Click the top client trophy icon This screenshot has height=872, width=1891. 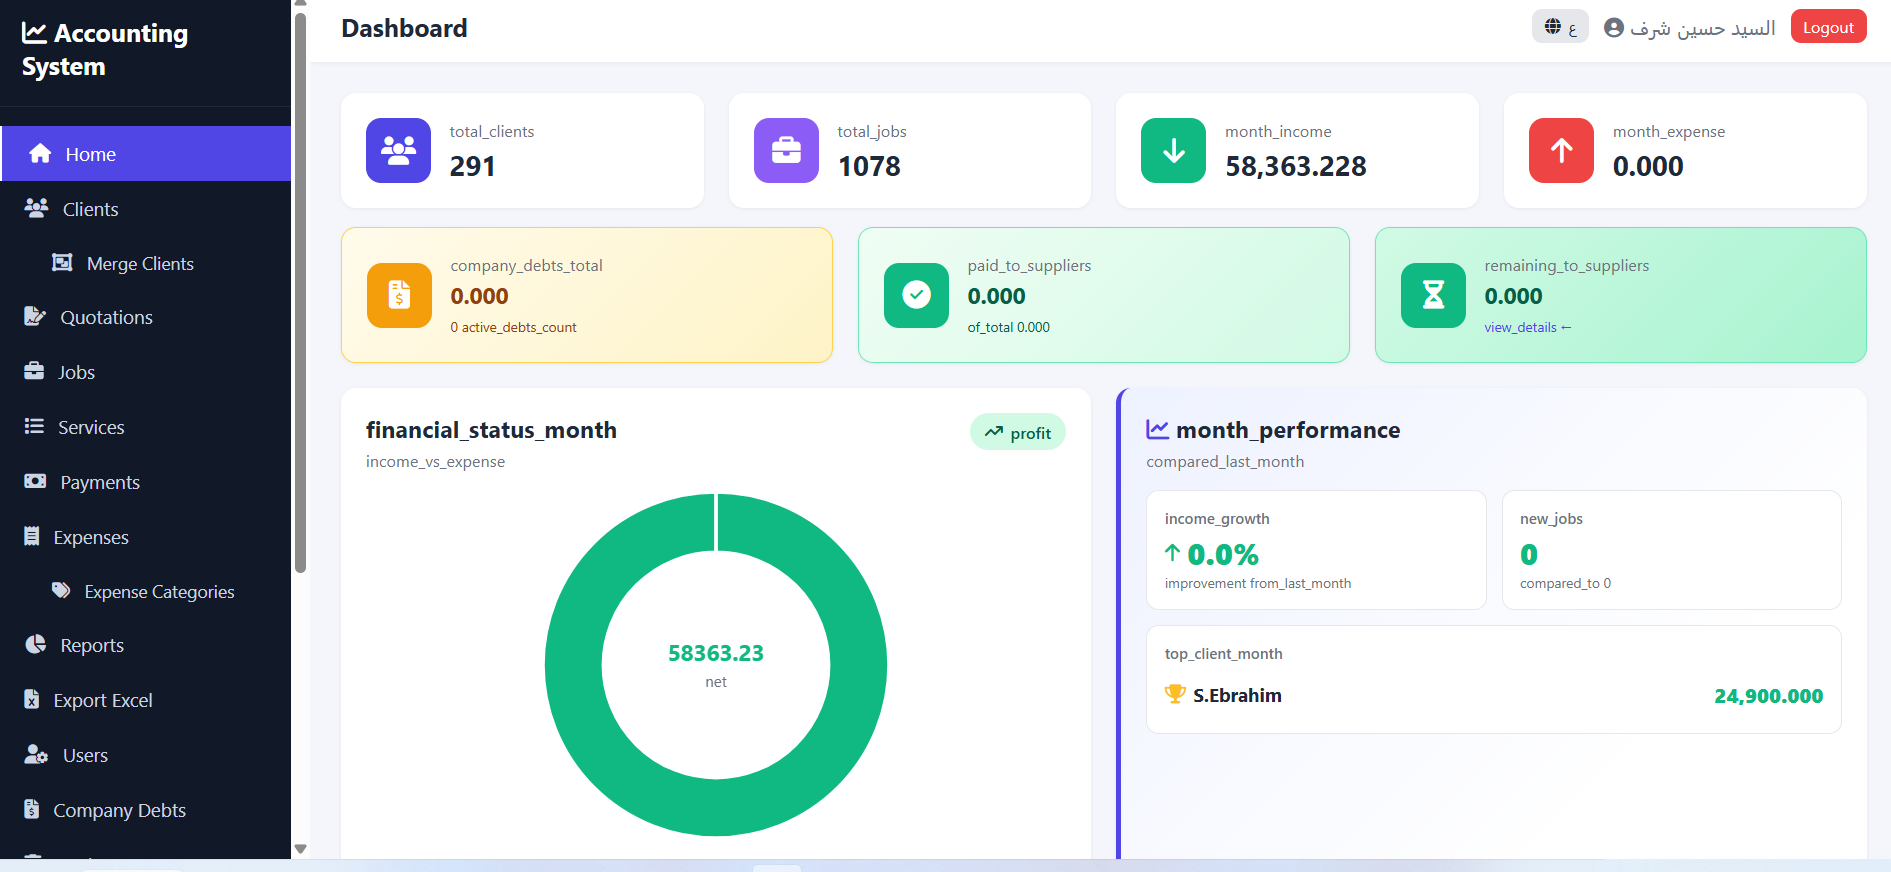(1175, 694)
